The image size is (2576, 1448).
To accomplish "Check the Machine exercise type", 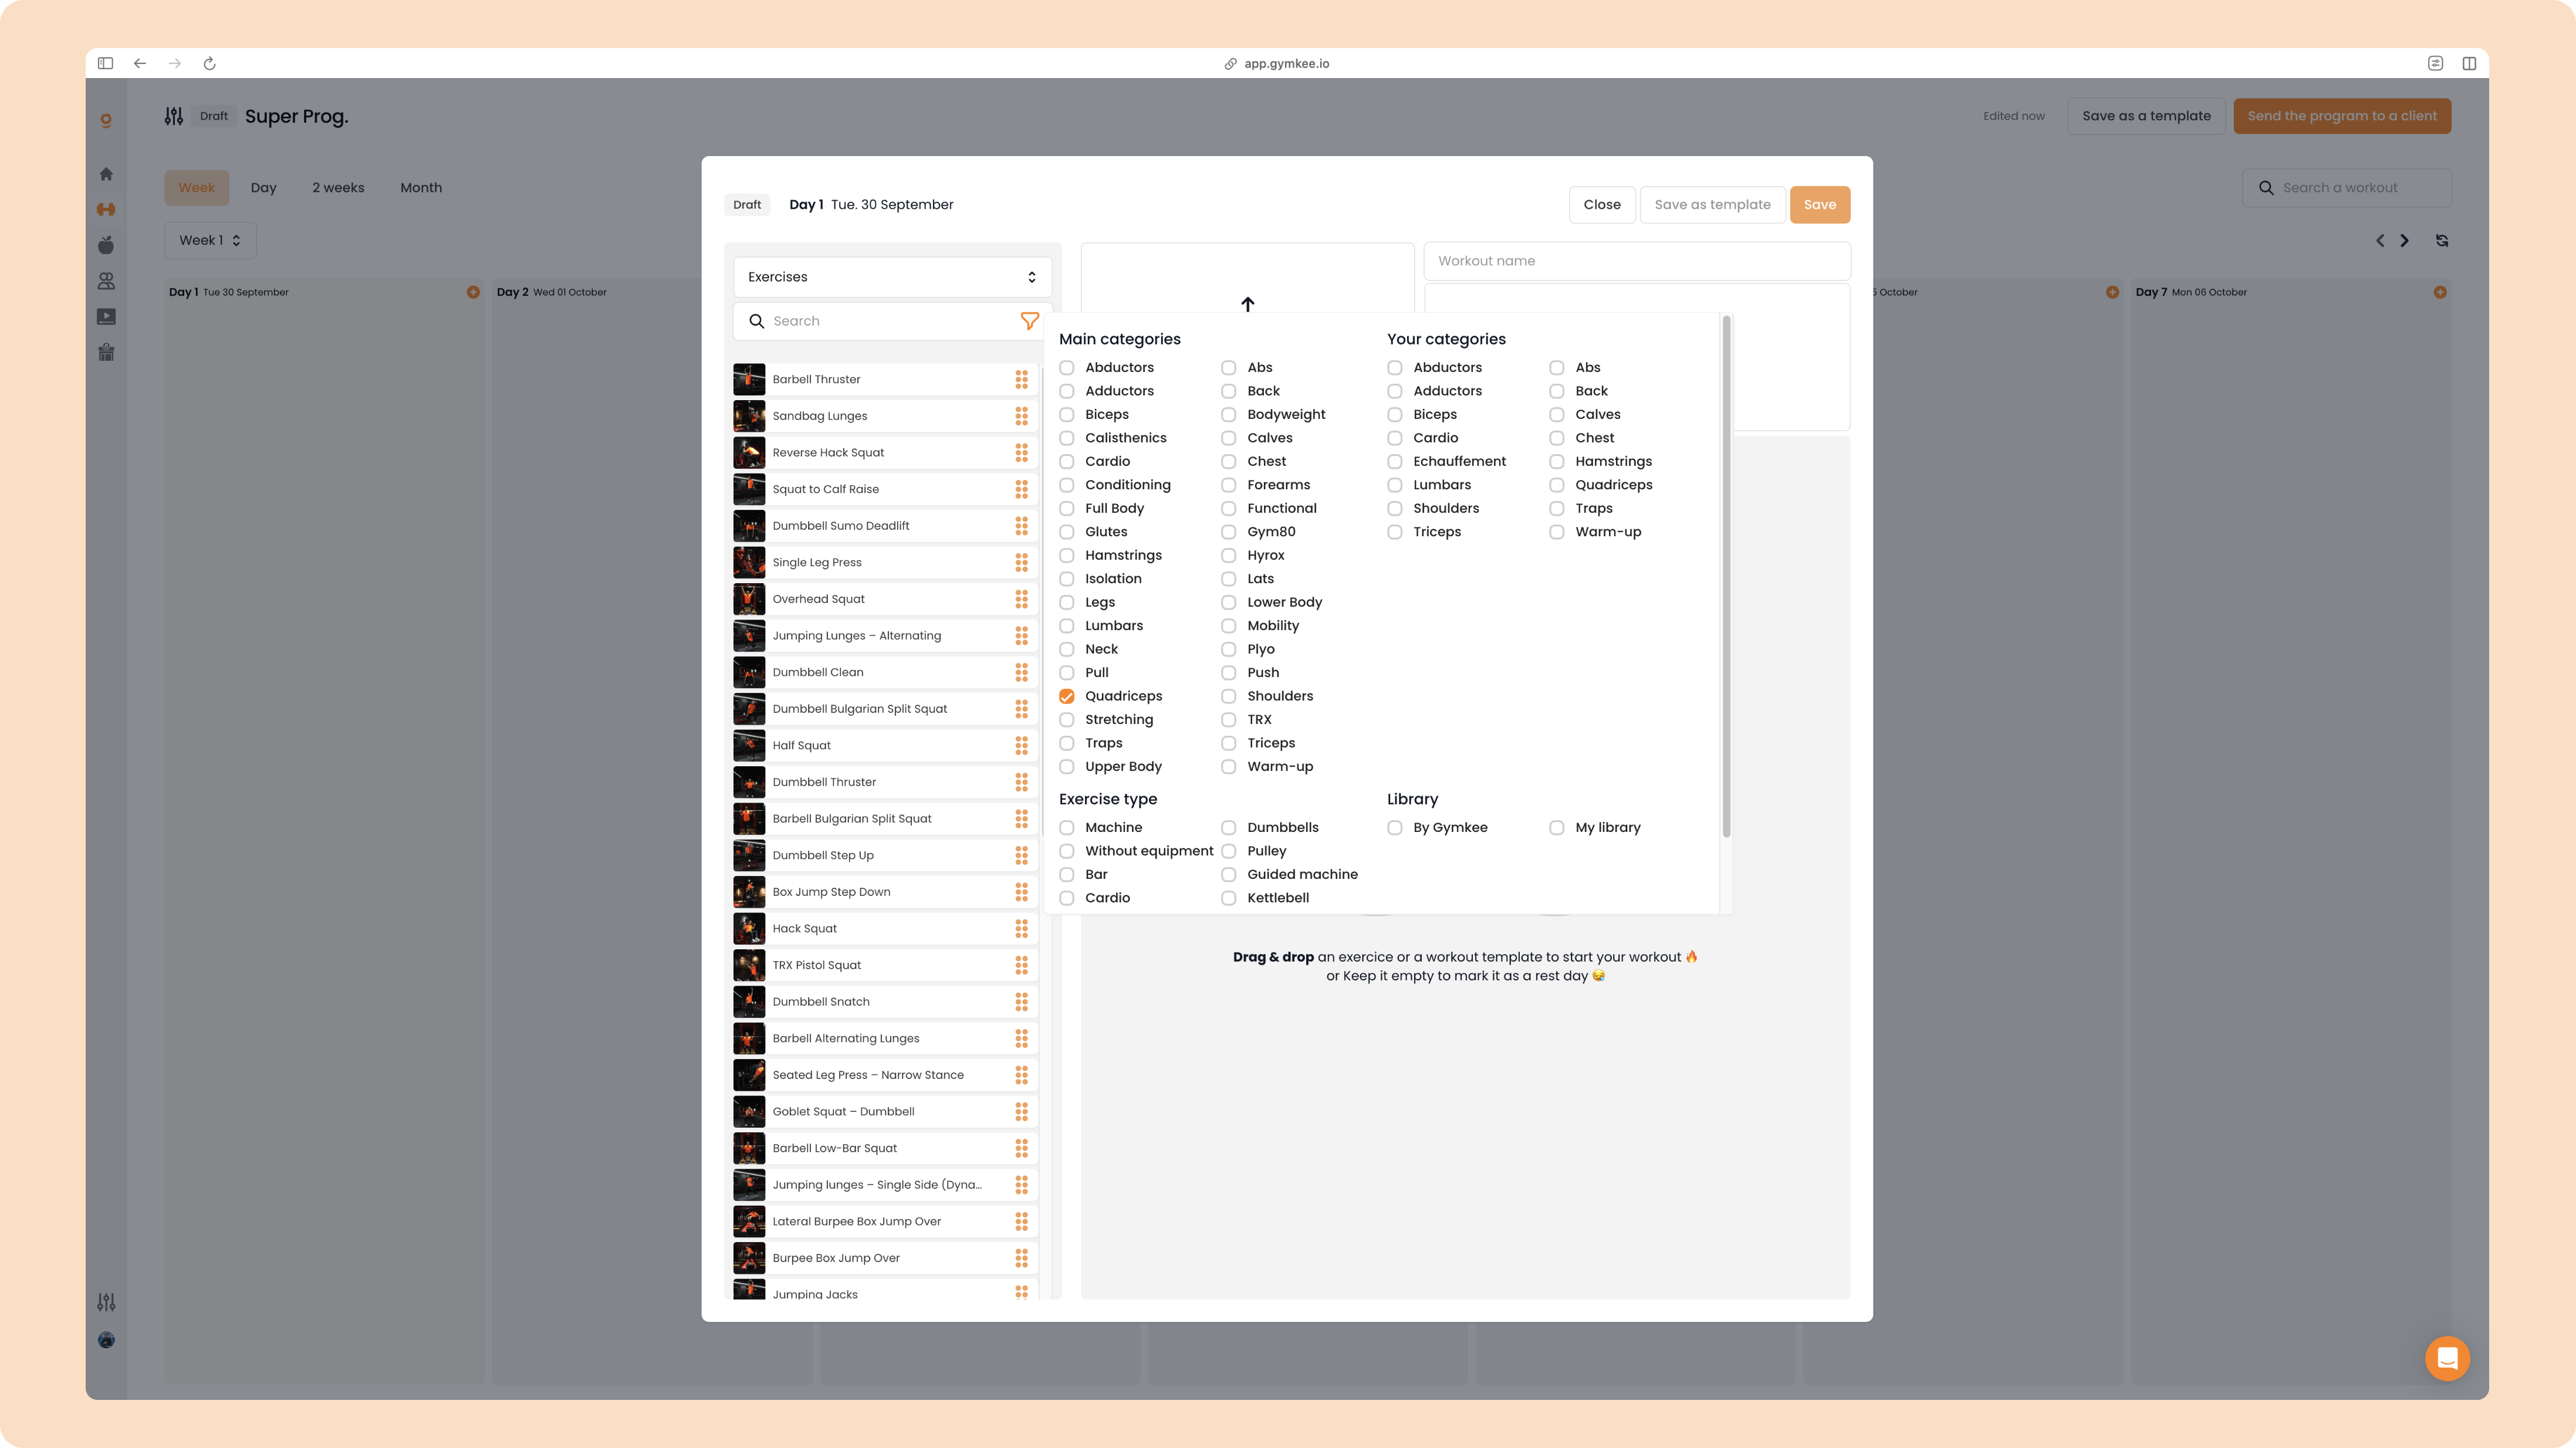I will [x=1067, y=827].
